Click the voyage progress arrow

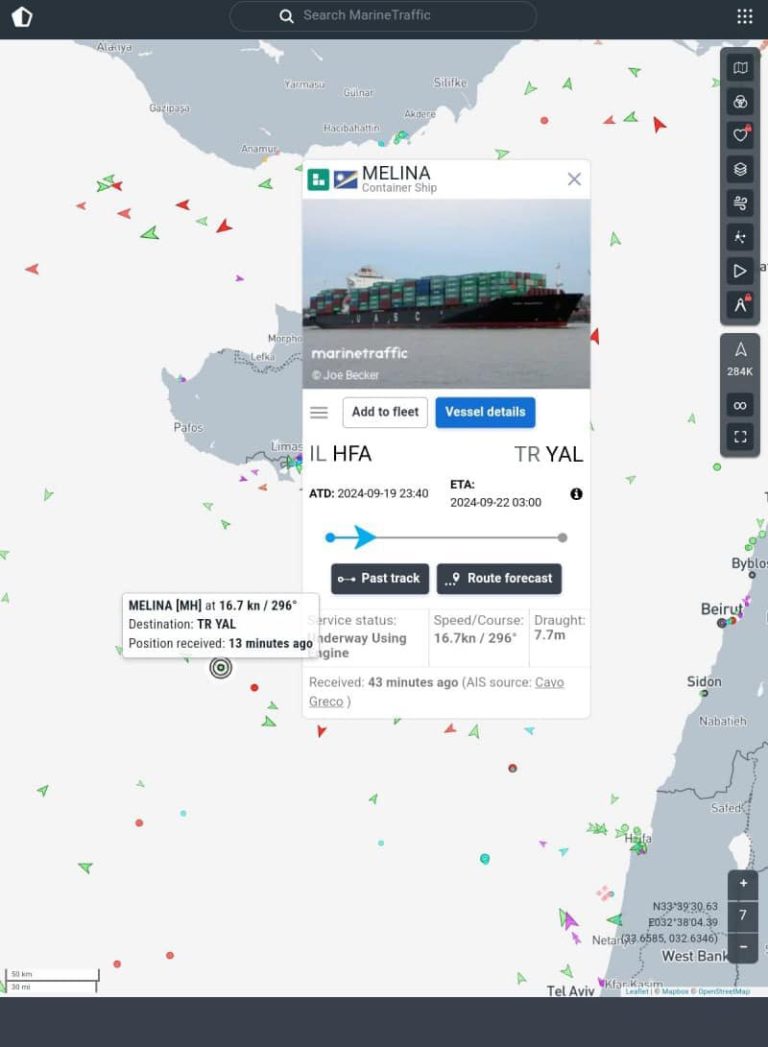364,537
